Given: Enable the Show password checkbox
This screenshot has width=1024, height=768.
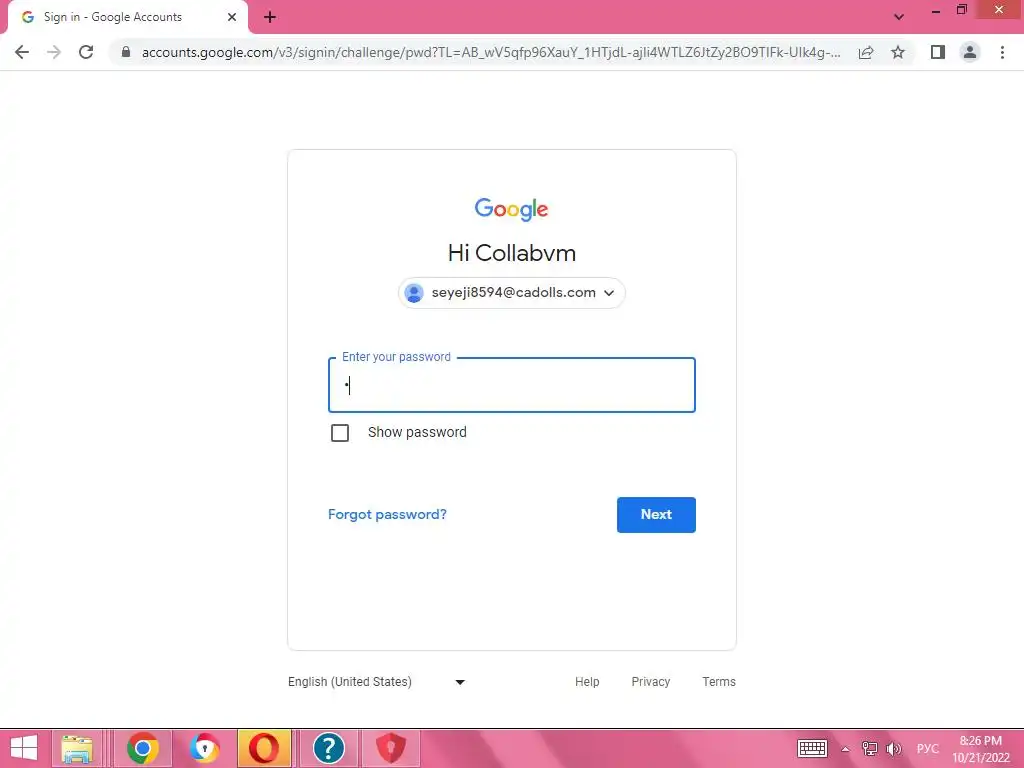Looking at the screenshot, I should coord(340,432).
